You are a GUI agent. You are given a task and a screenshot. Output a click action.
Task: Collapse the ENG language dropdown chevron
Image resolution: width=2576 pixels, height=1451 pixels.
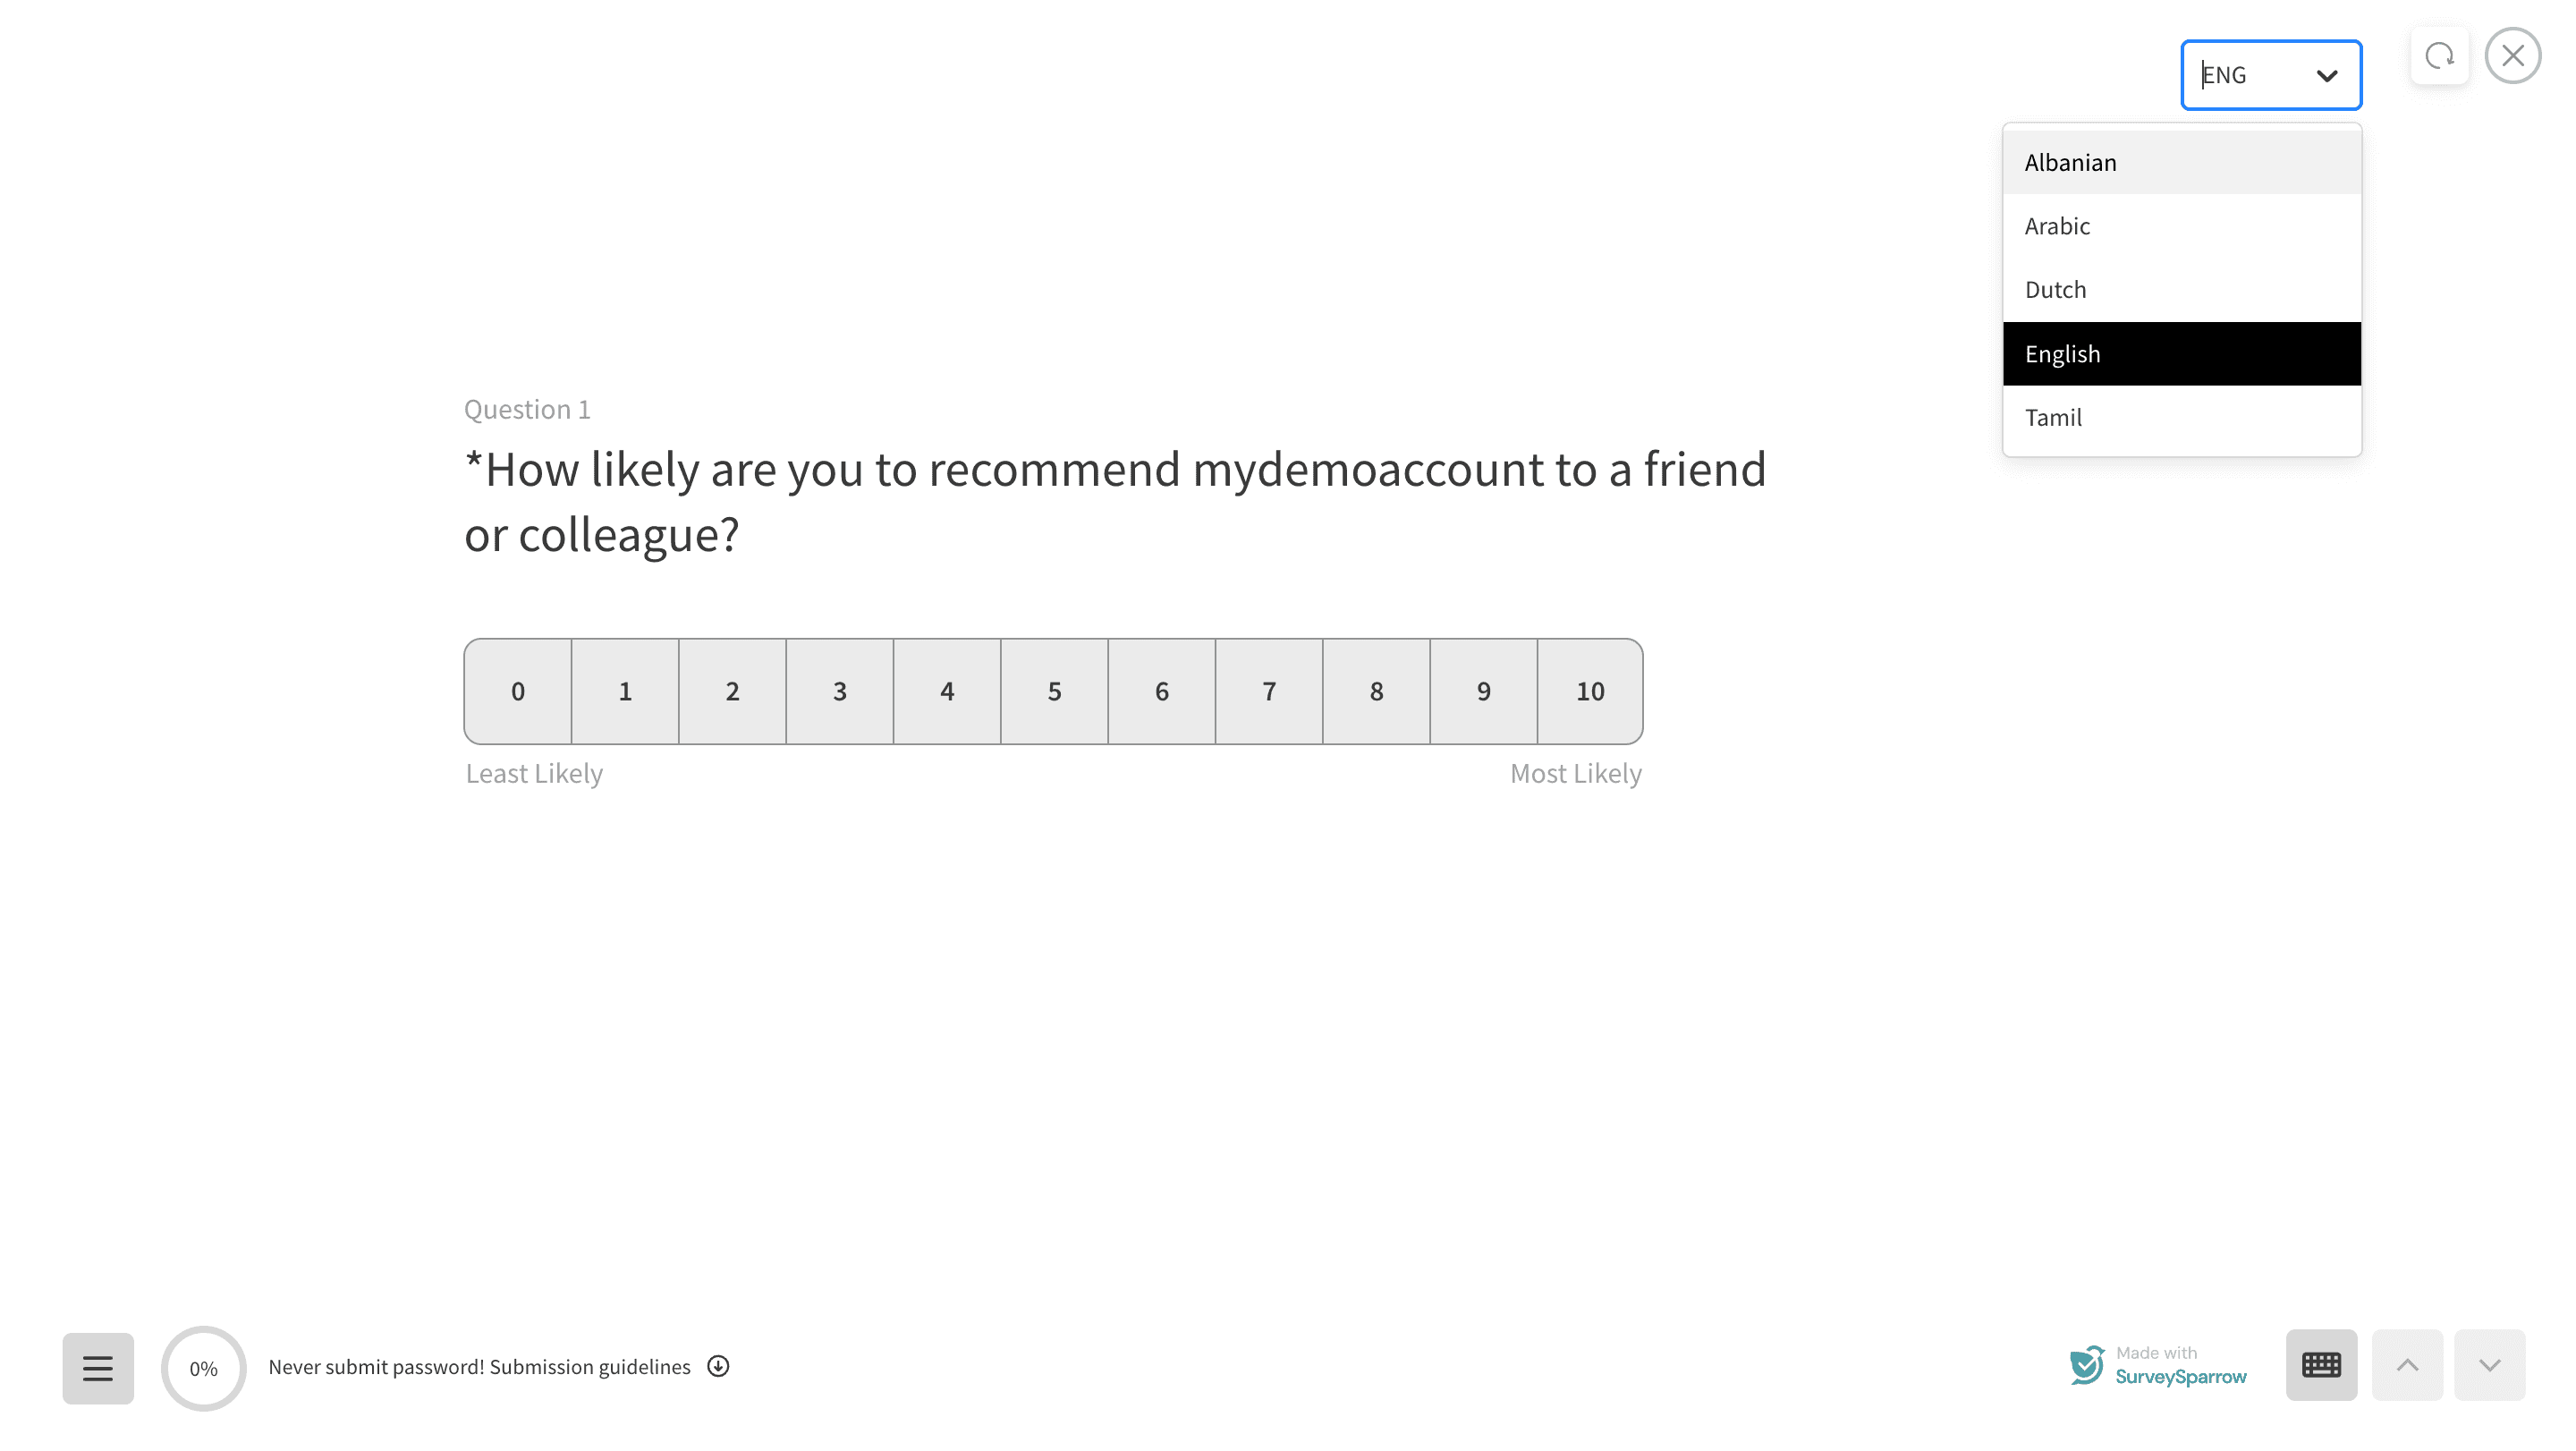point(2327,76)
